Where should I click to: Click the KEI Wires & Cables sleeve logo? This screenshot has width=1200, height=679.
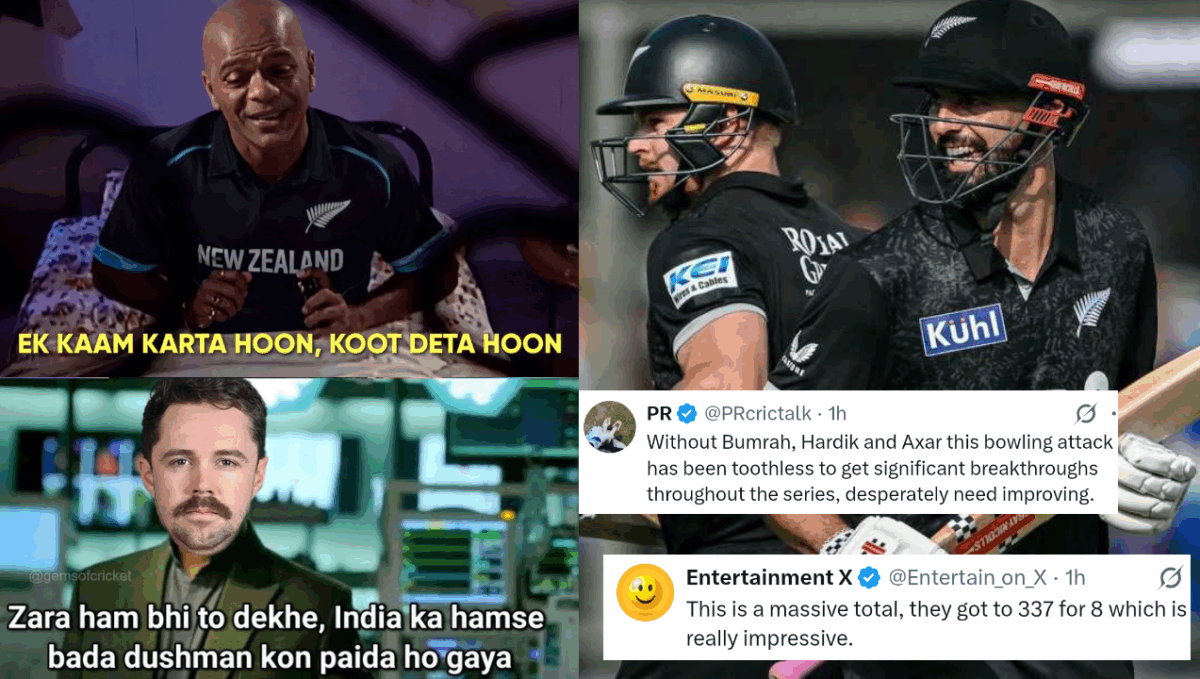click(700, 279)
